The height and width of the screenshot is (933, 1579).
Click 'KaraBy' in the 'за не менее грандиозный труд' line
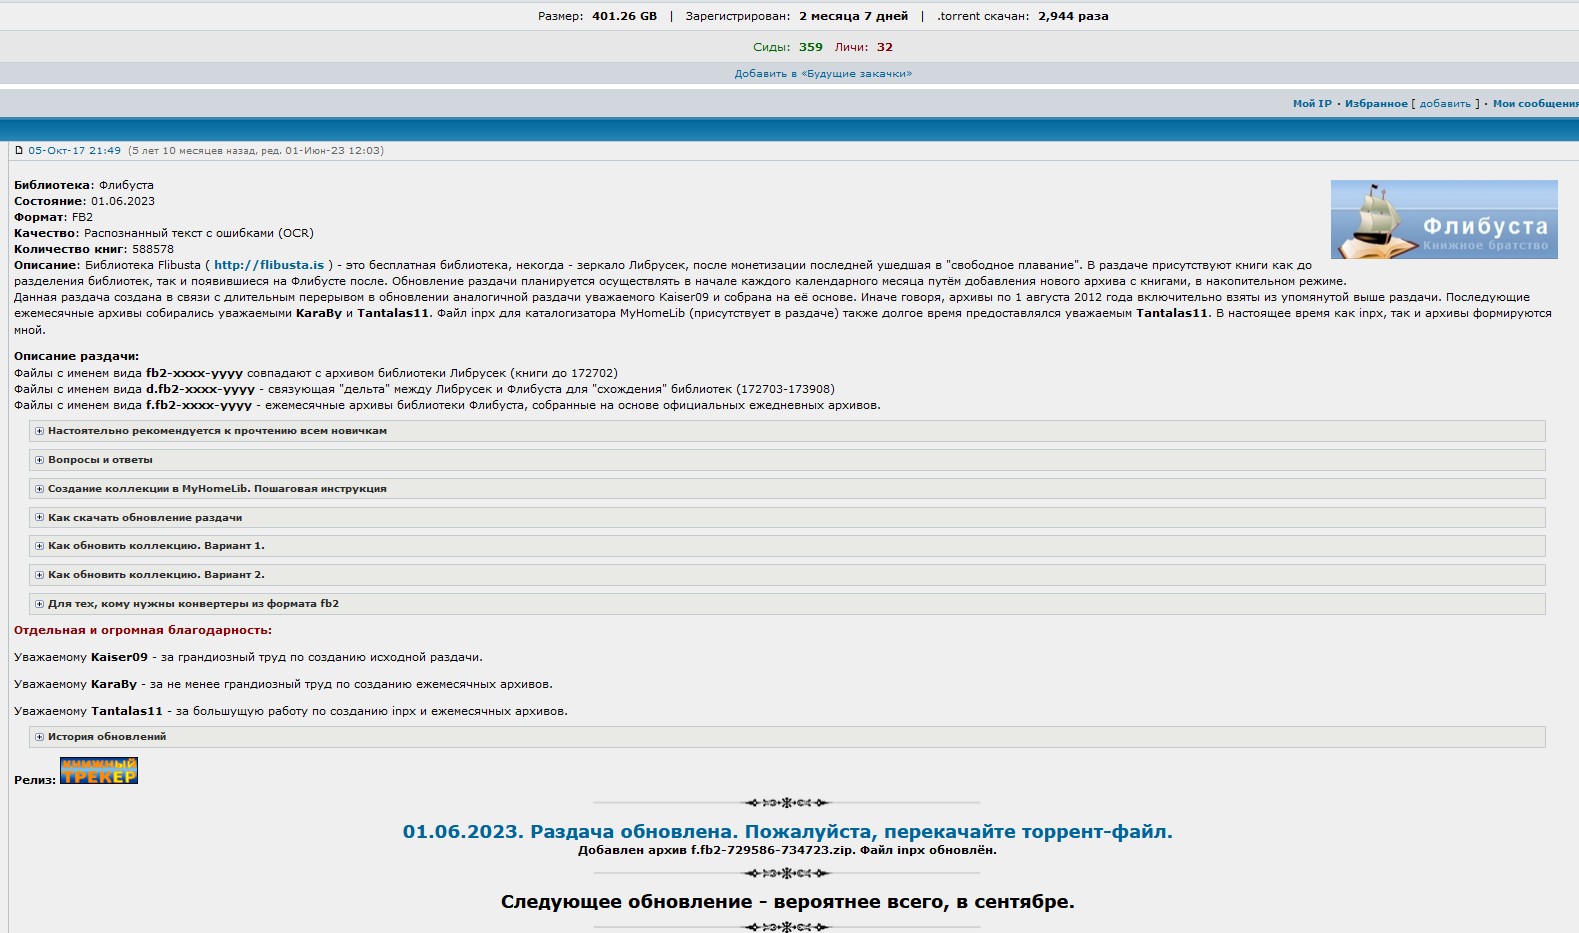pyautogui.click(x=114, y=684)
